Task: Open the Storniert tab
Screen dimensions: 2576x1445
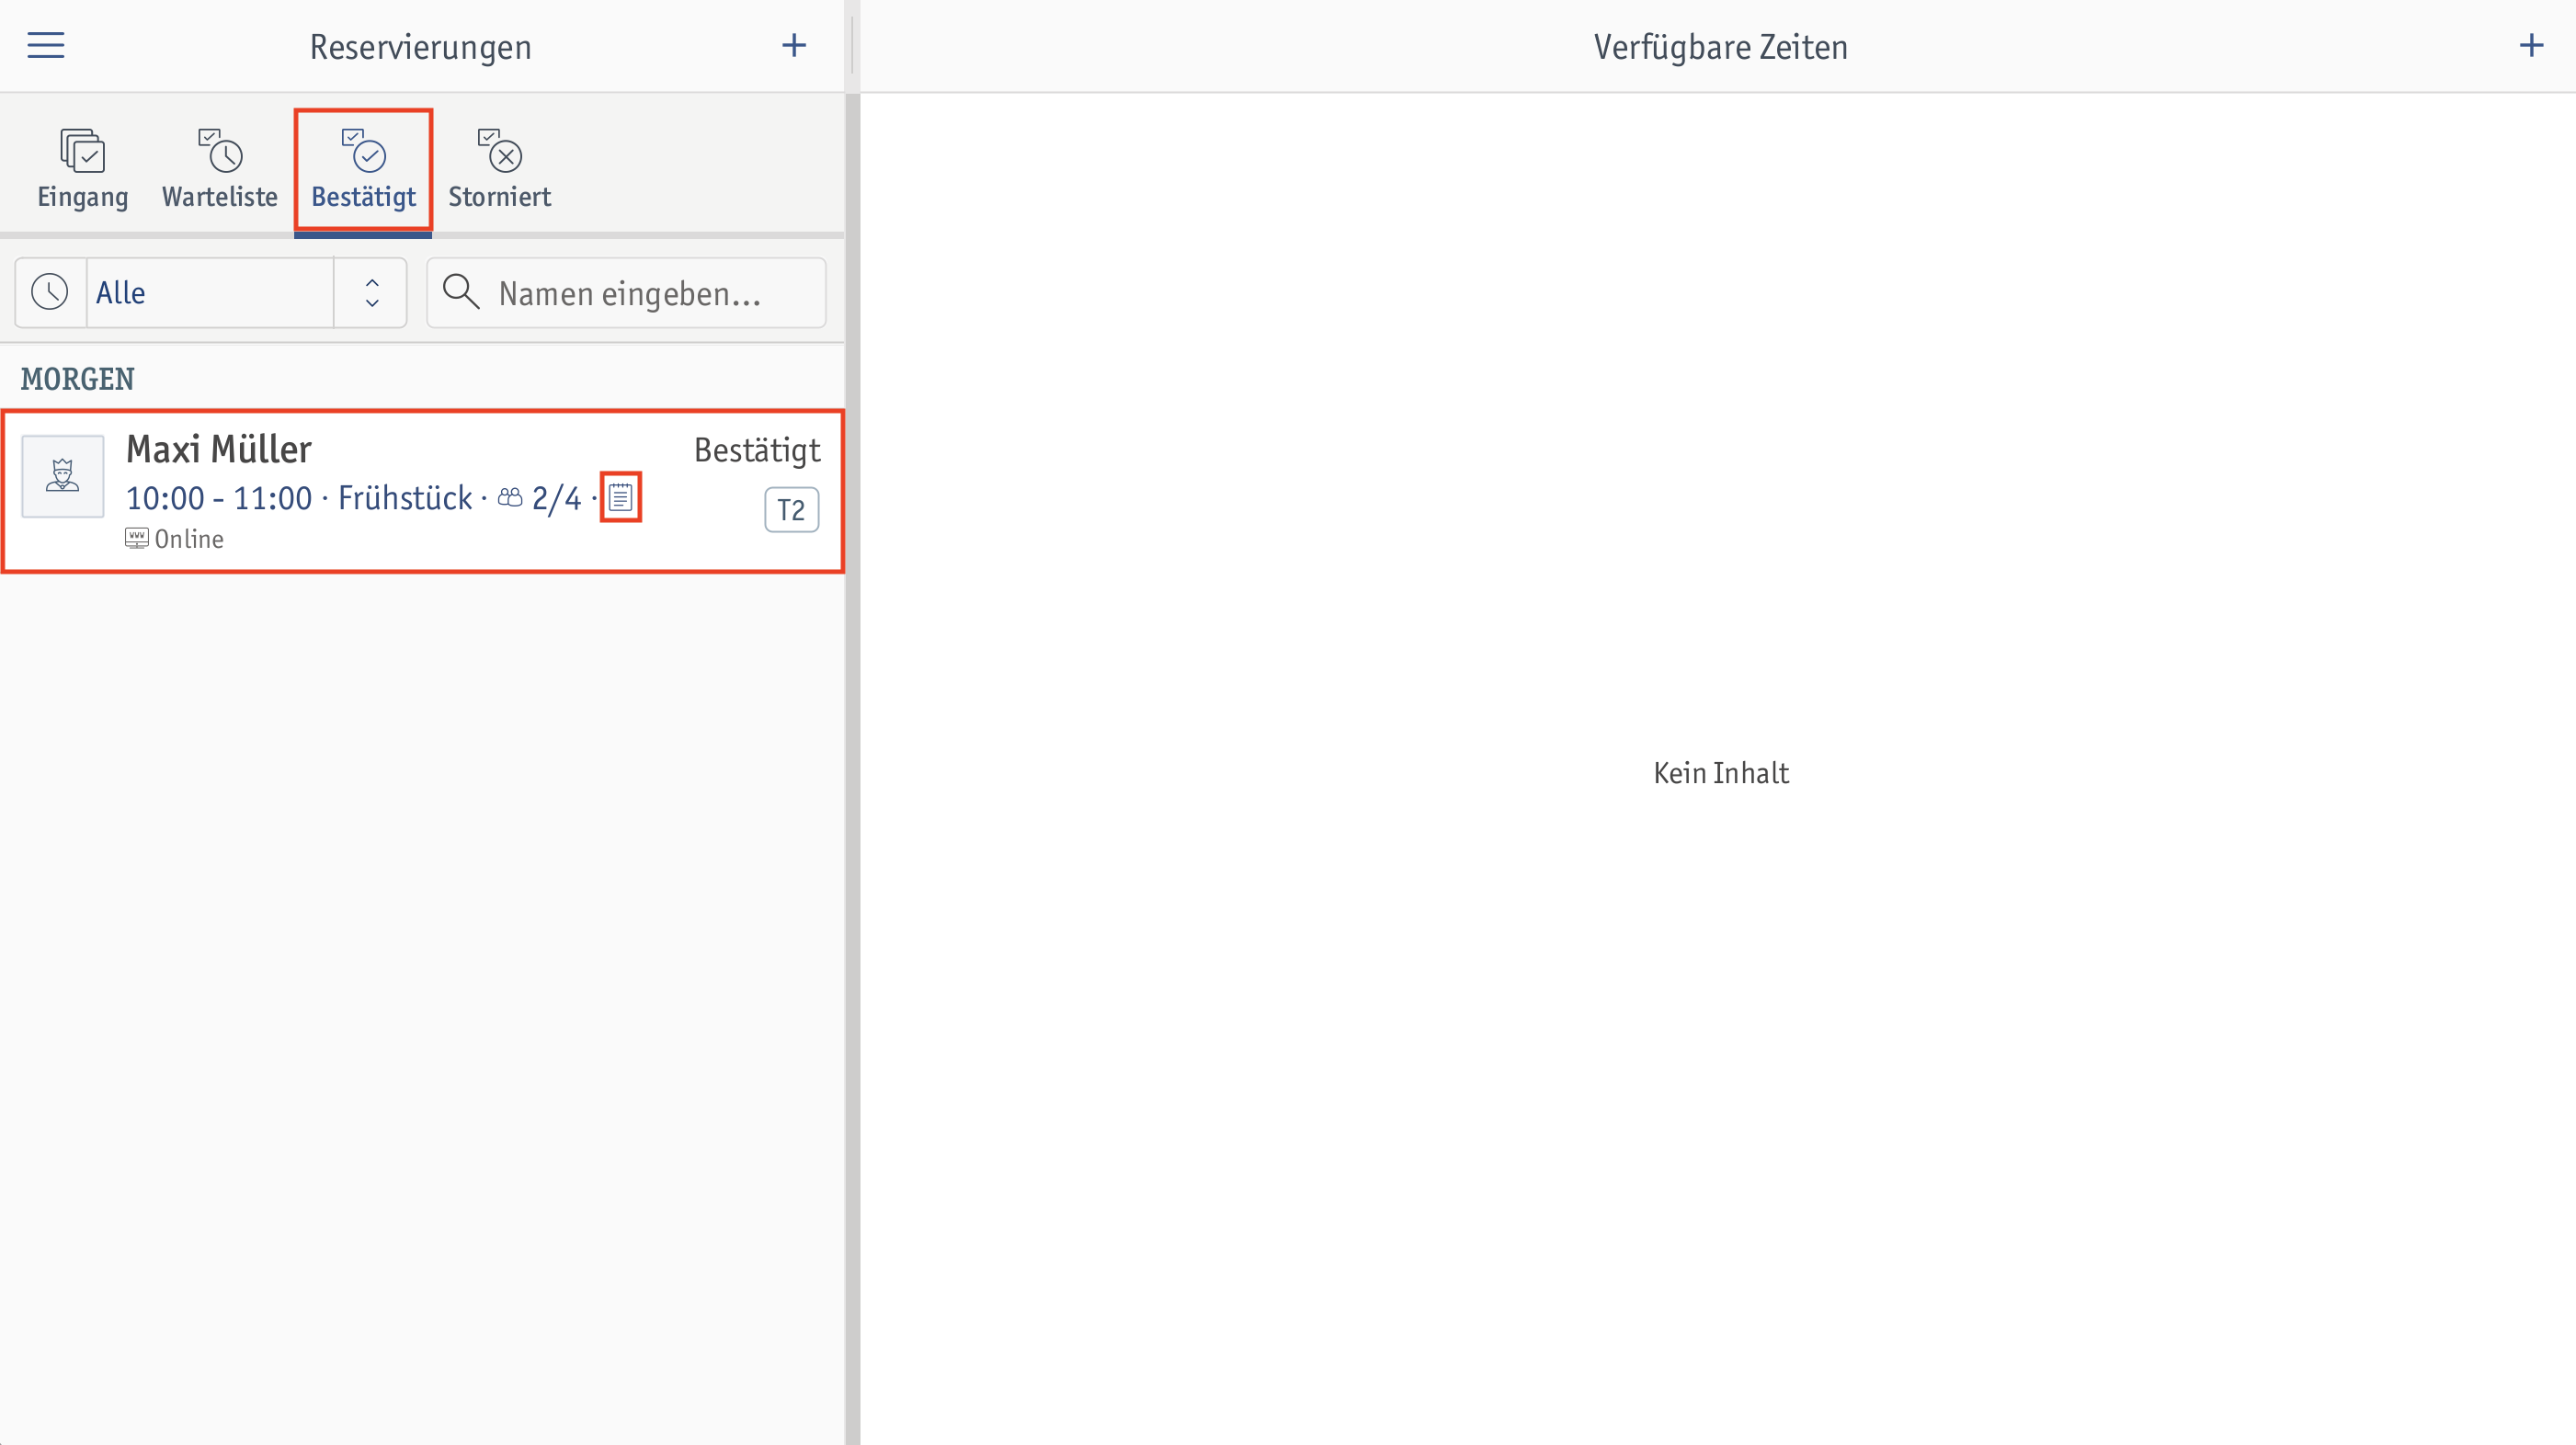Action: click(499, 169)
